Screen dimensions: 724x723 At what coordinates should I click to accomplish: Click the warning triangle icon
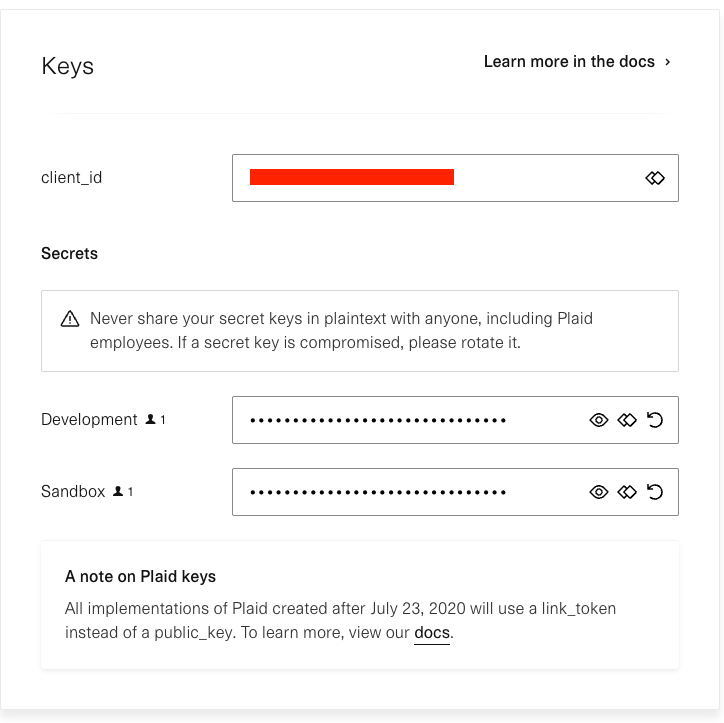click(x=70, y=319)
